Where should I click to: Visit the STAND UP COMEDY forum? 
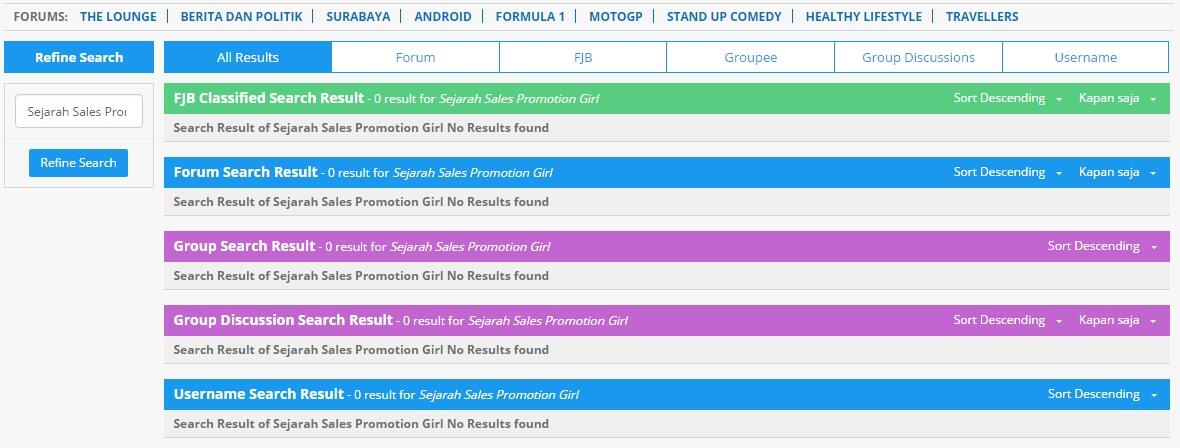click(724, 17)
